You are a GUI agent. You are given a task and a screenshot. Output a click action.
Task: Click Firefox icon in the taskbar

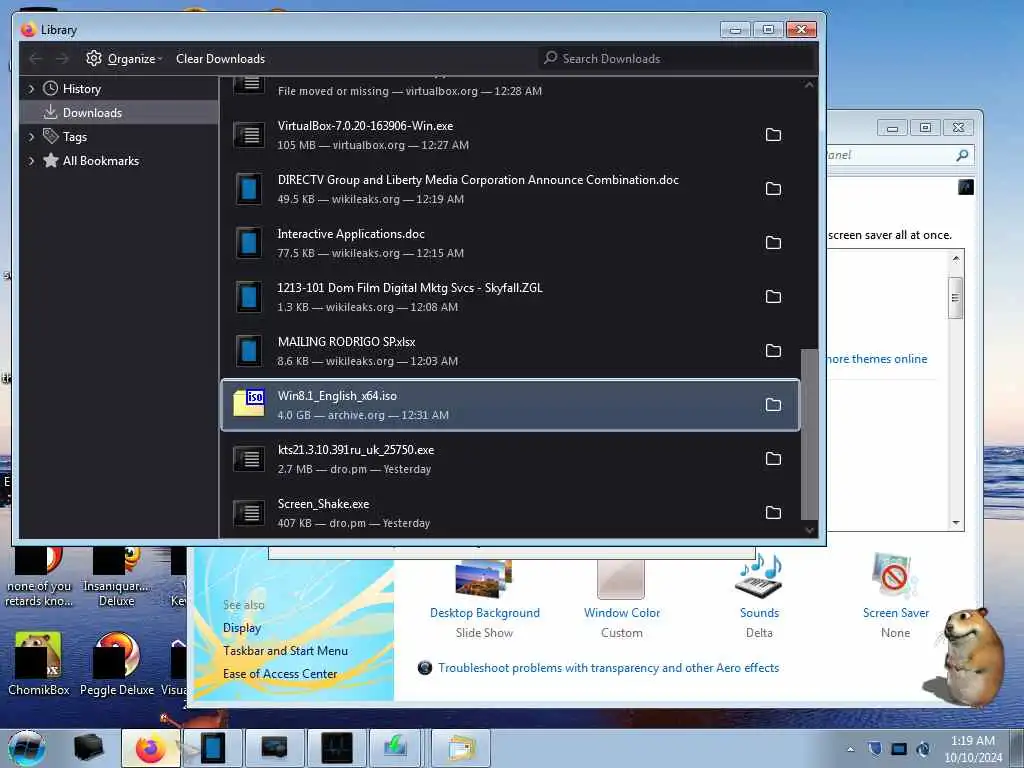point(150,748)
